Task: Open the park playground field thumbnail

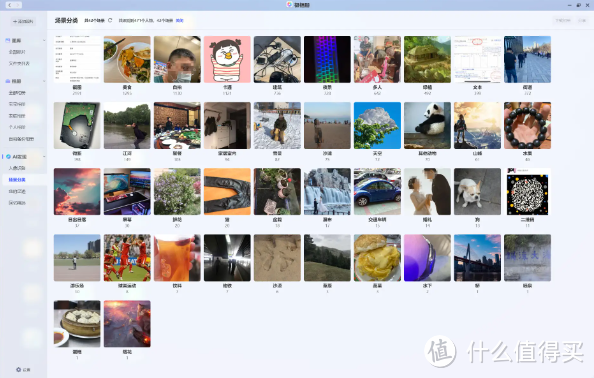Action: coord(77,258)
